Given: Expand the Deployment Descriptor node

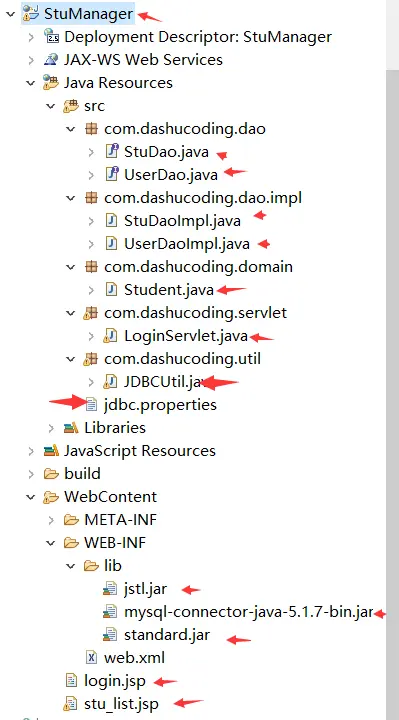Looking at the screenshot, I should 31,37.
